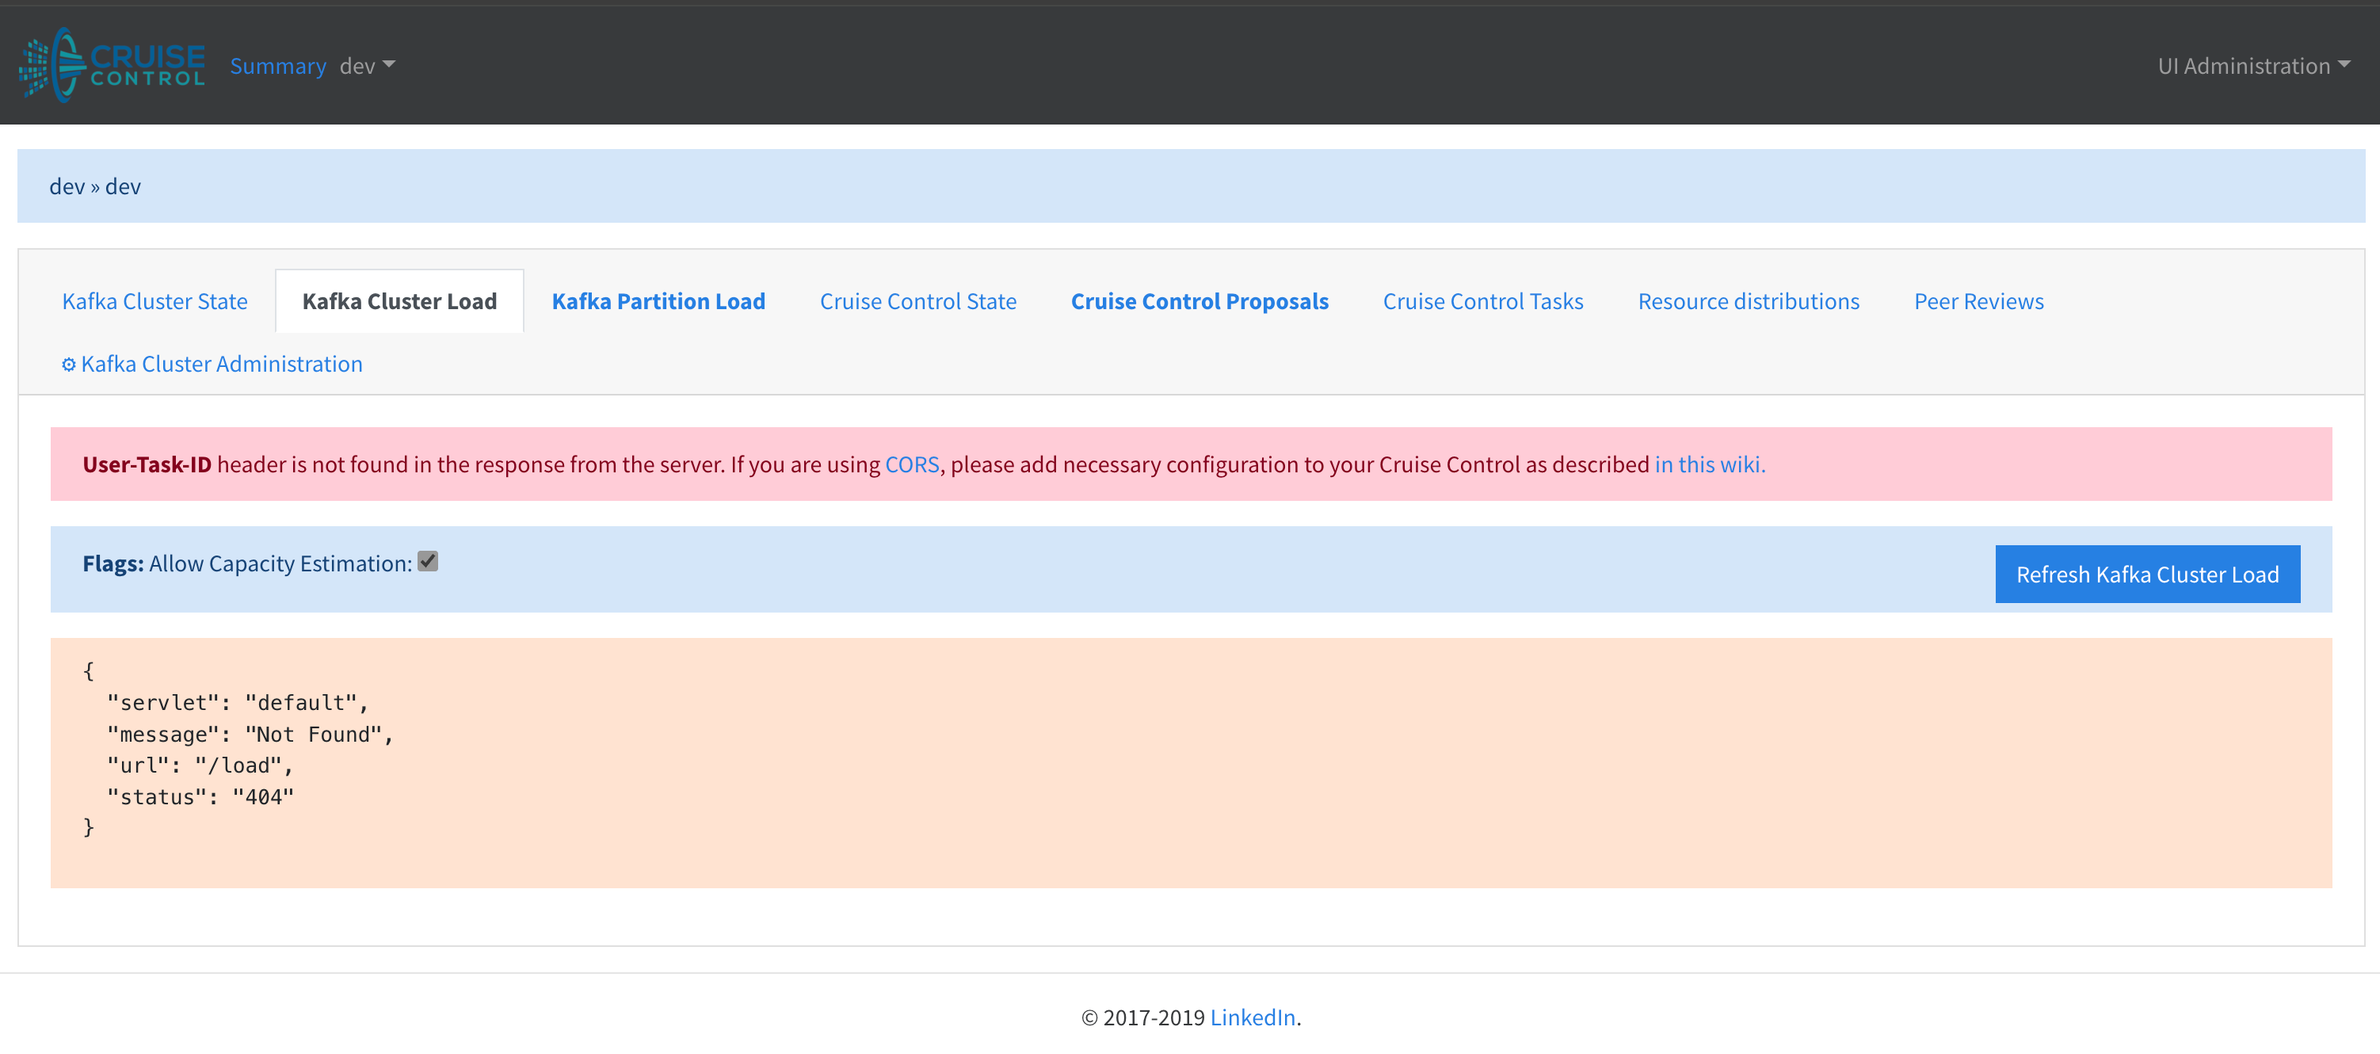Screen dimensions: 2380x1054
Task: Open the Summary link in navbar
Action: click(x=278, y=65)
